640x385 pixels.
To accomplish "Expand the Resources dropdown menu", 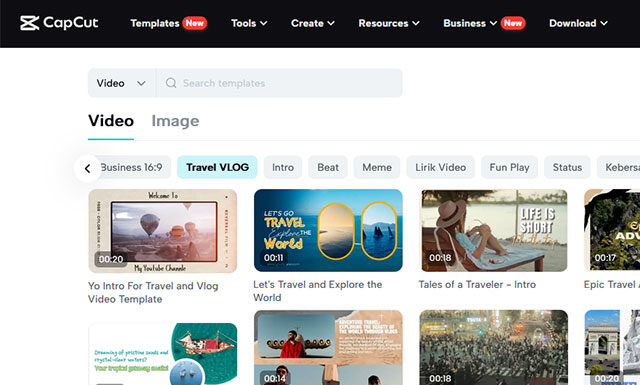I will 389,23.
